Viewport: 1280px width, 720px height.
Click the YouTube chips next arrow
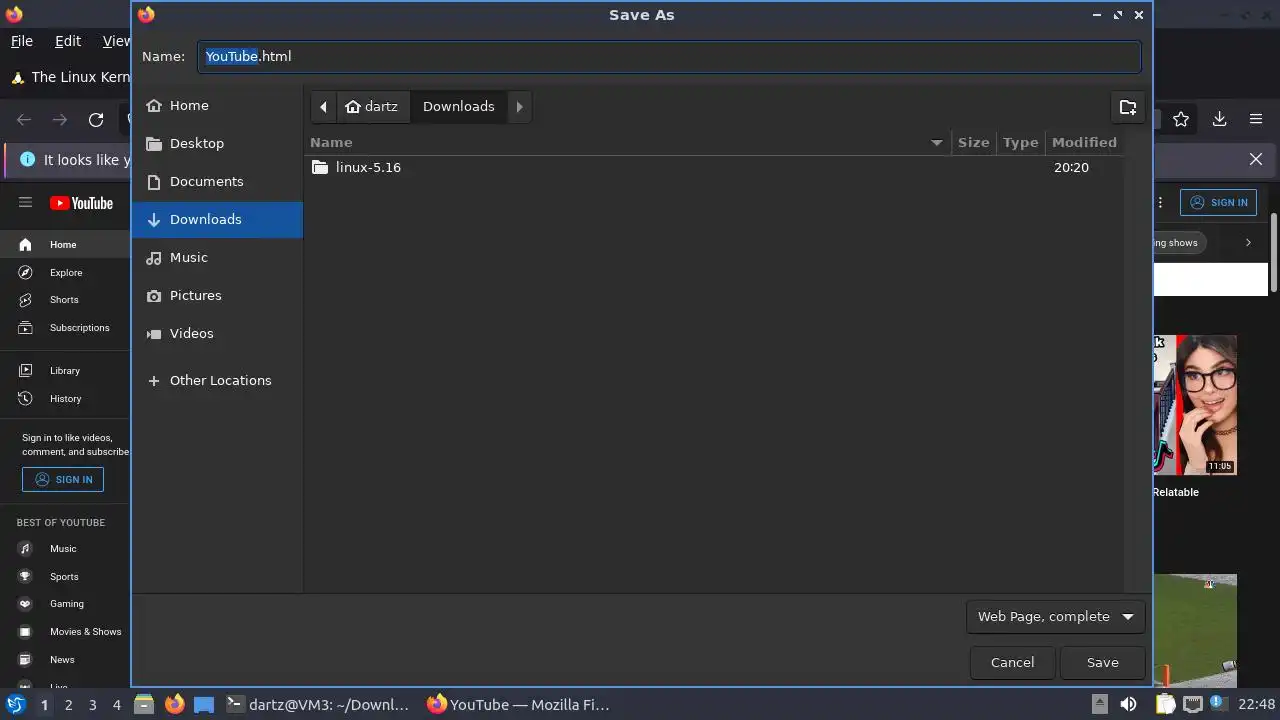(x=1248, y=242)
